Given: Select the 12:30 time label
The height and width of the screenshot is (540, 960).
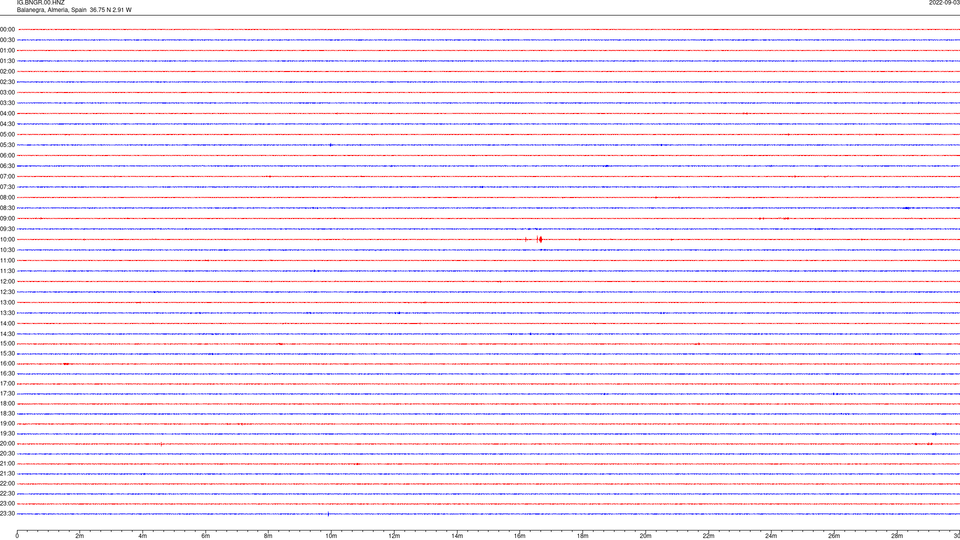Looking at the screenshot, I should (x=7, y=292).
